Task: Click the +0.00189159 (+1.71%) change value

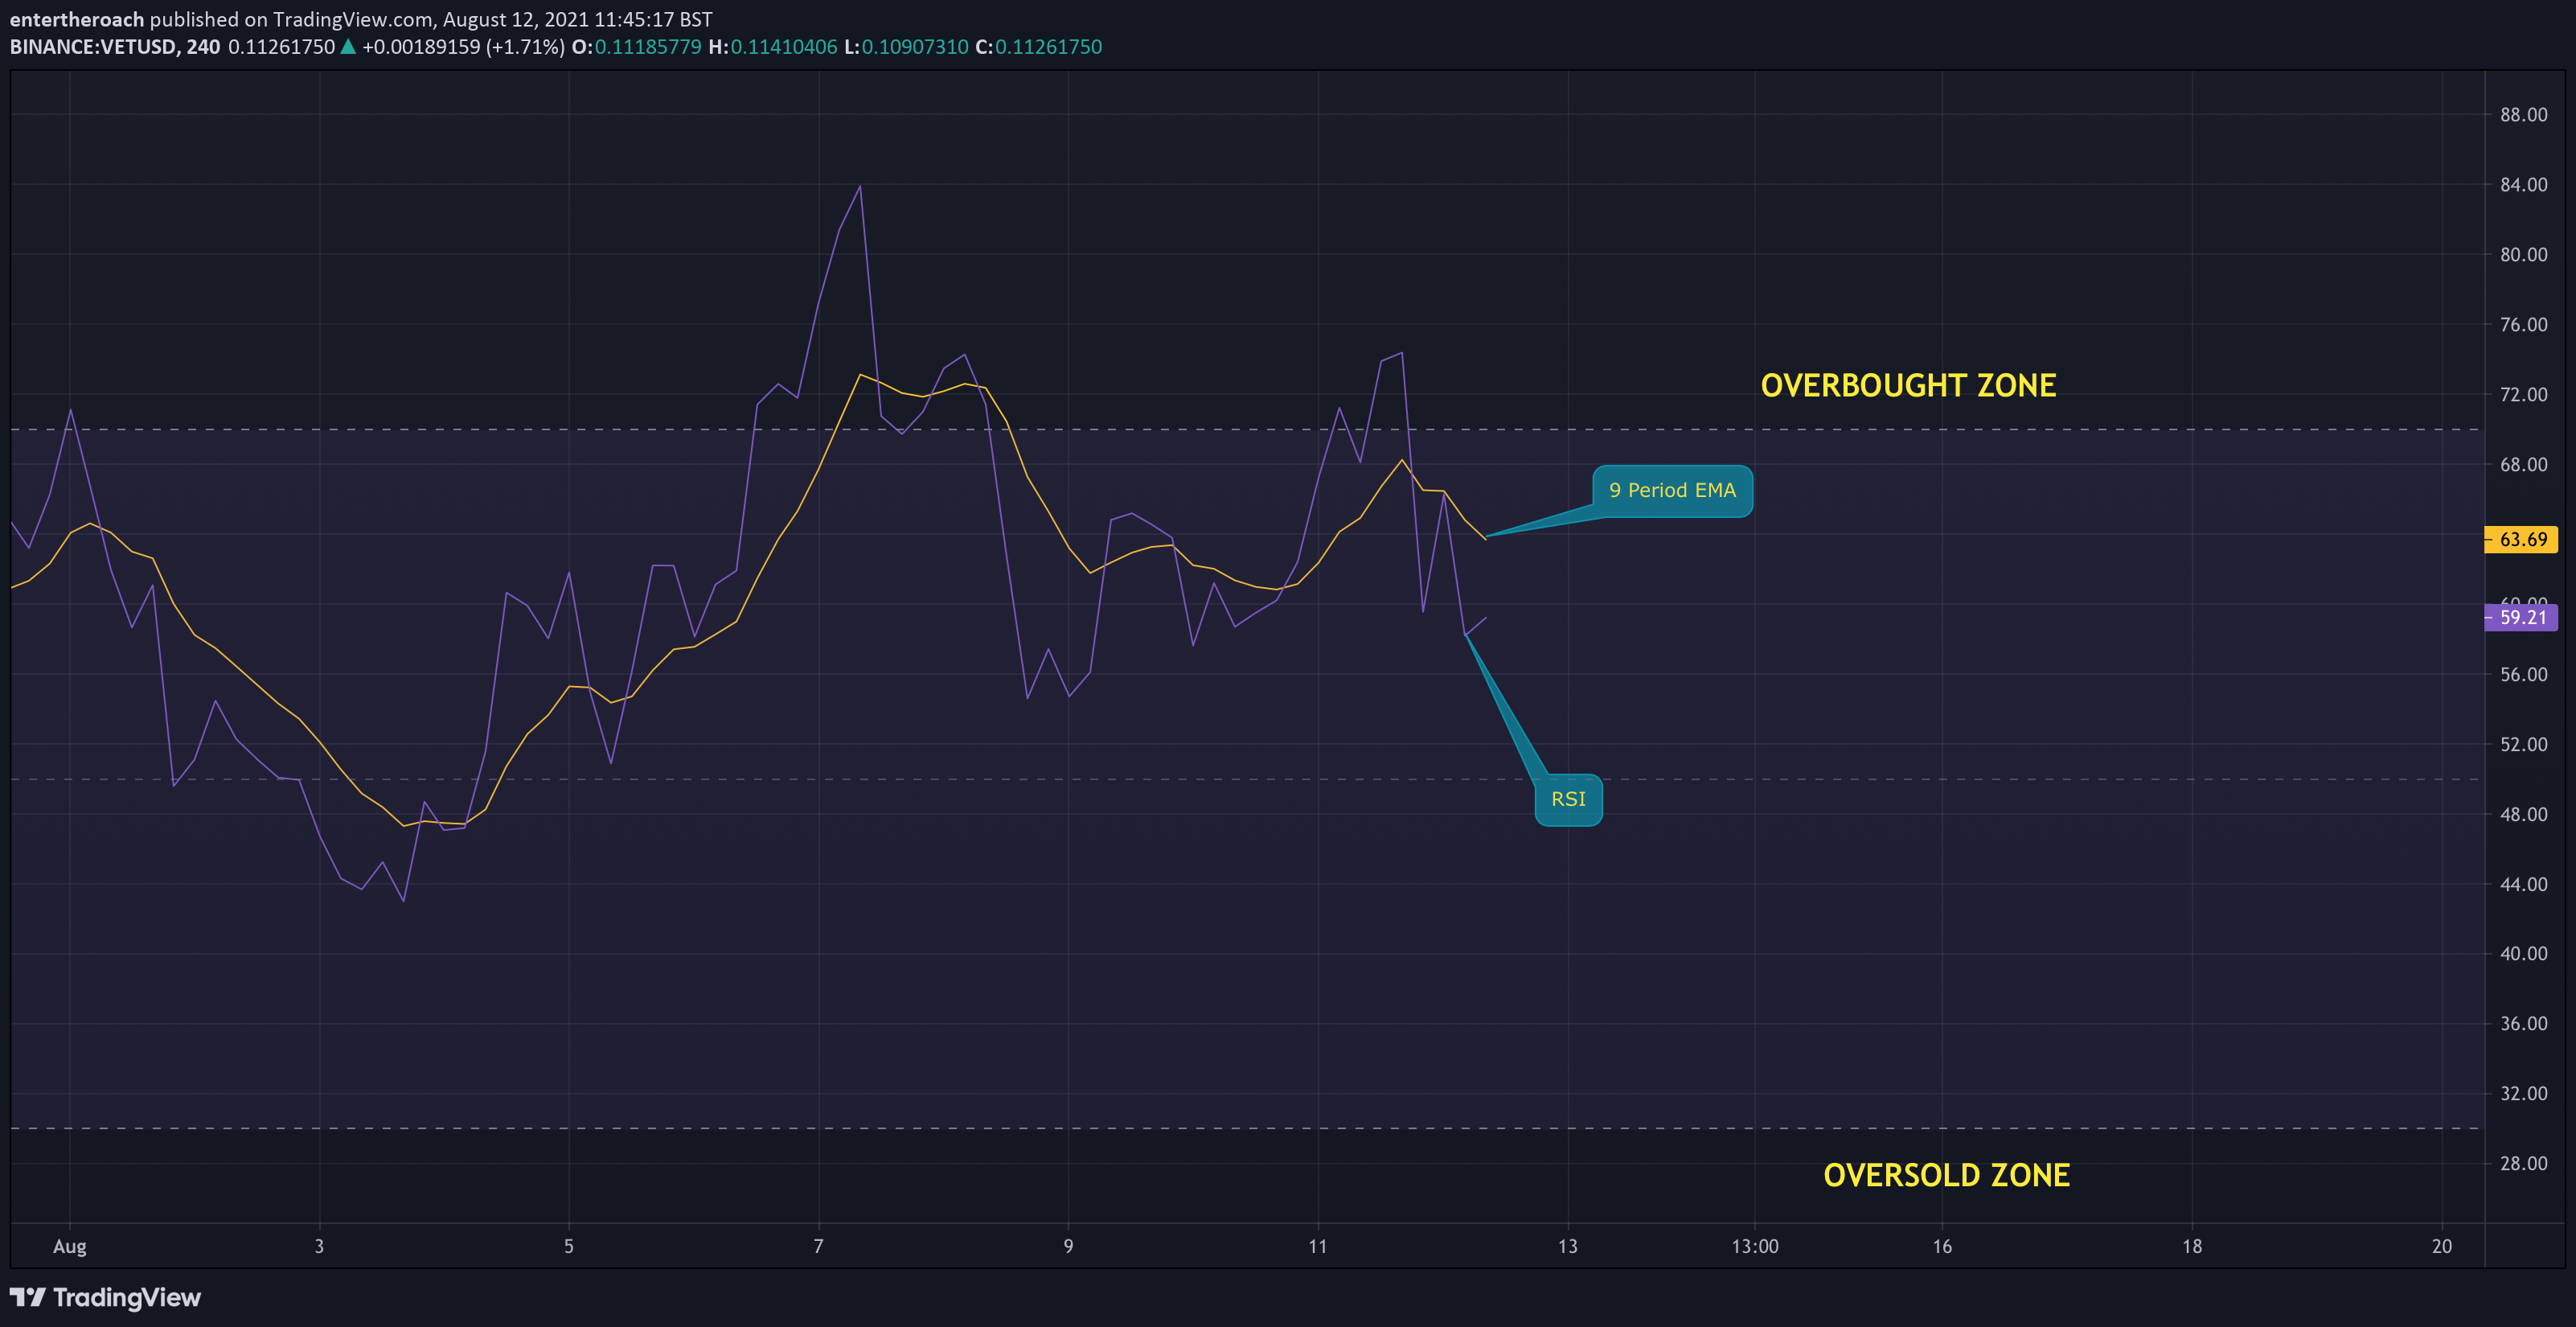Action: pos(463,47)
